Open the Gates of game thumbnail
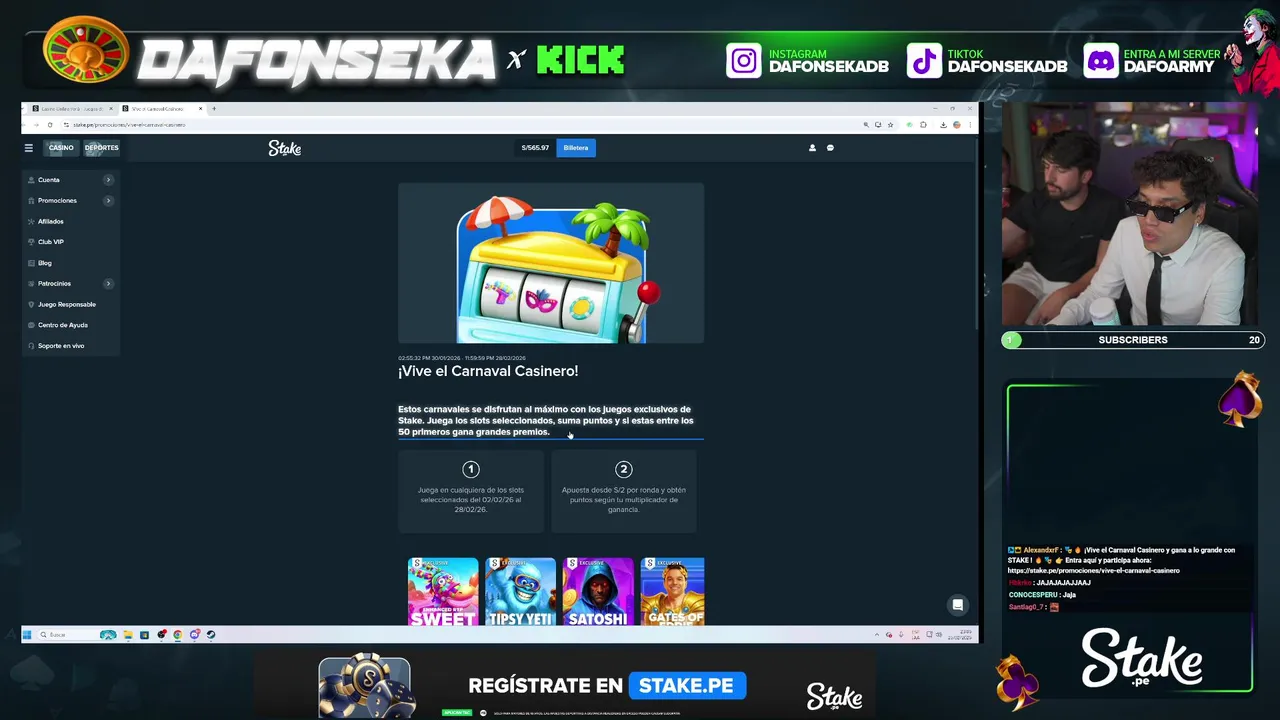Screen dimensions: 1280x720 click(x=672, y=591)
